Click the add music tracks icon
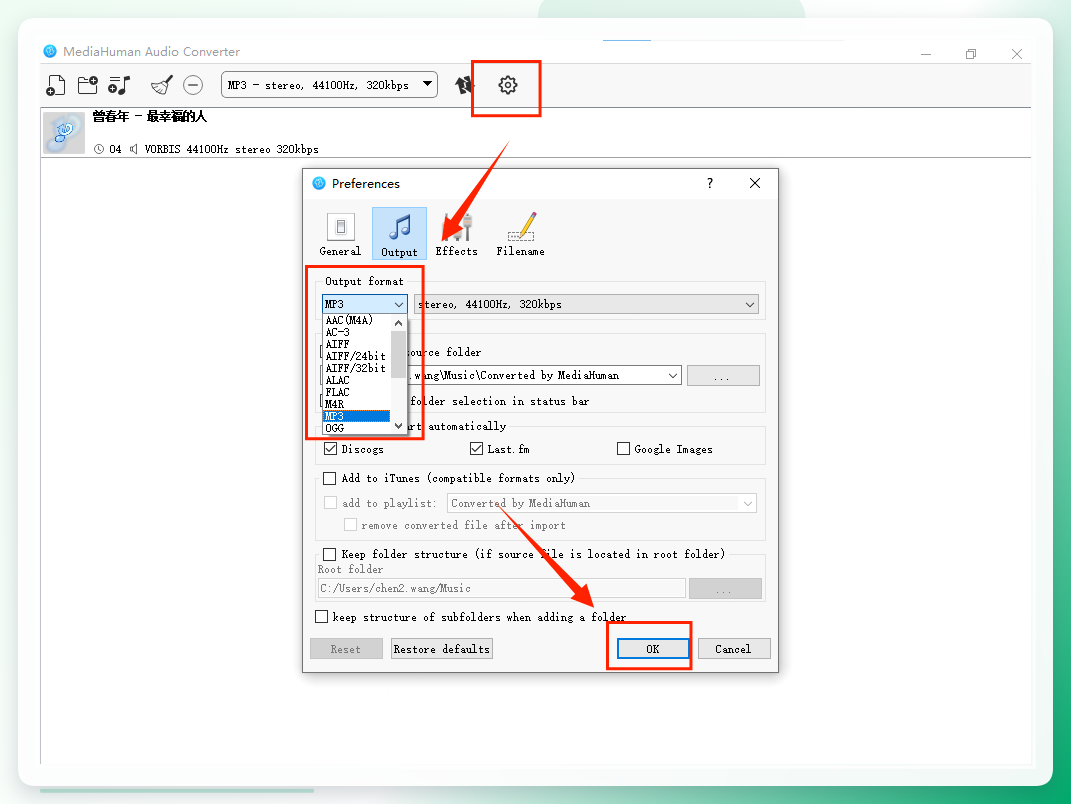 point(119,85)
